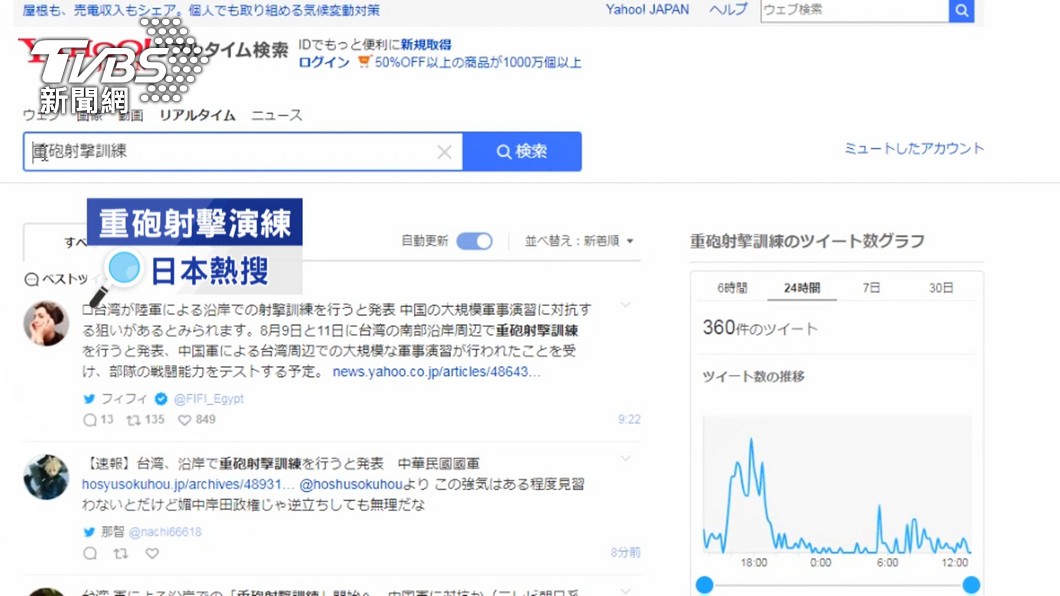This screenshot has height=596, width=1060.
Task: Click reply icon on 那智 tweet
Action: (90, 553)
